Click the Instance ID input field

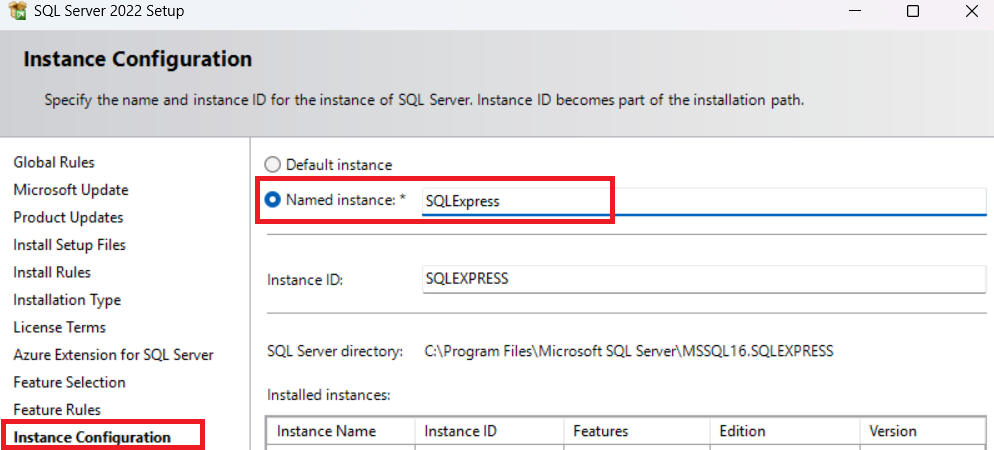point(704,280)
